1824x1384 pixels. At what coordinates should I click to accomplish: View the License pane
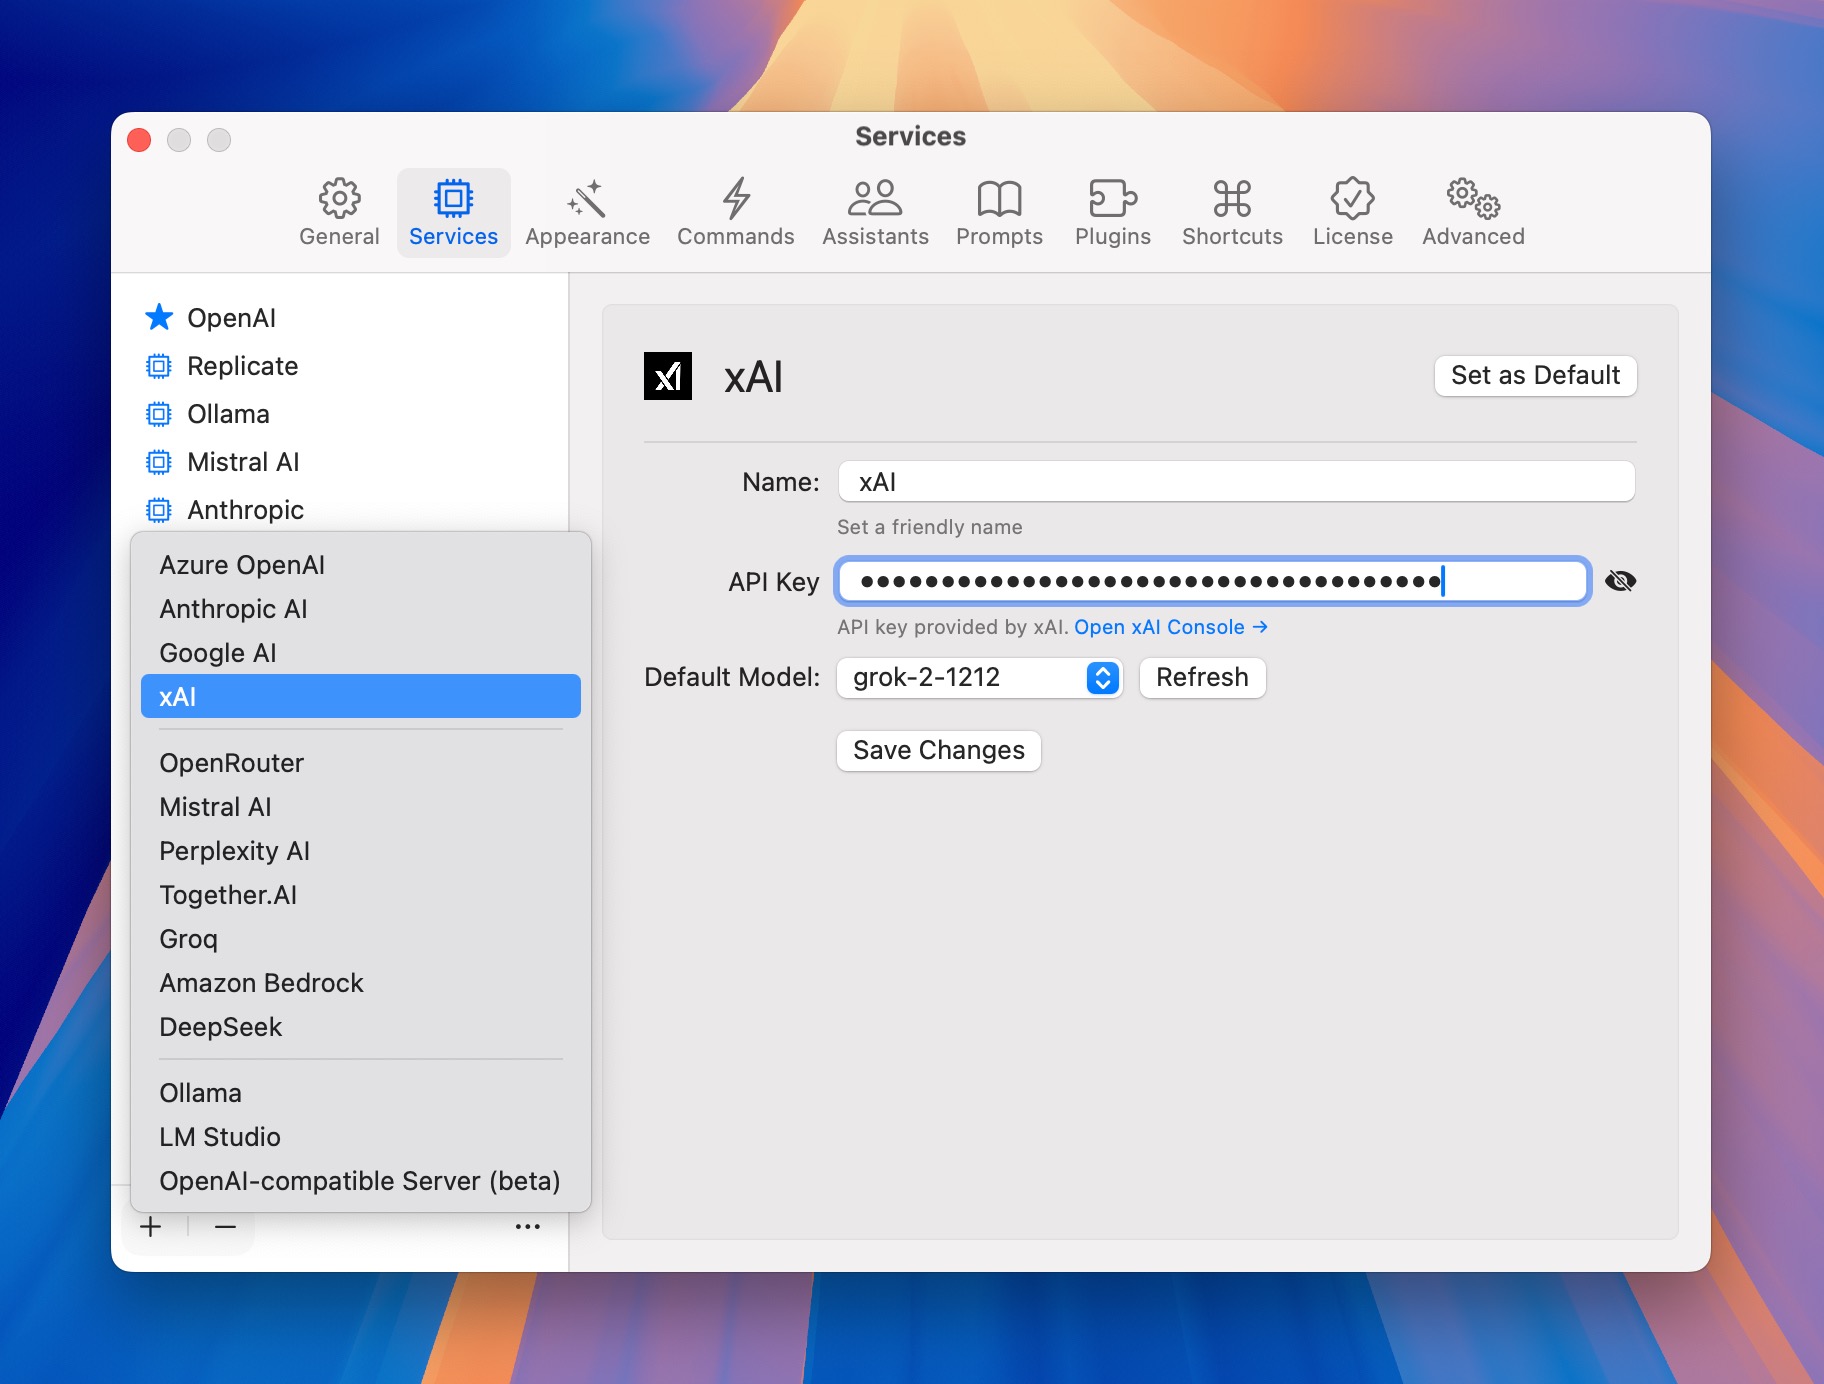pyautogui.click(x=1352, y=212)
